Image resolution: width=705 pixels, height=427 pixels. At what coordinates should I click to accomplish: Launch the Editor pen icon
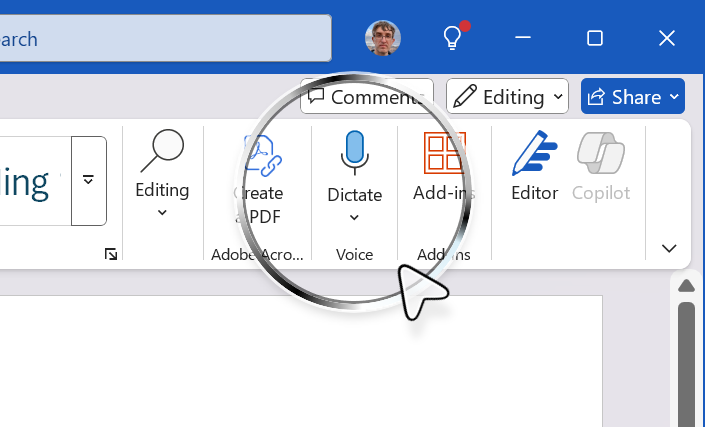[534, 154]
